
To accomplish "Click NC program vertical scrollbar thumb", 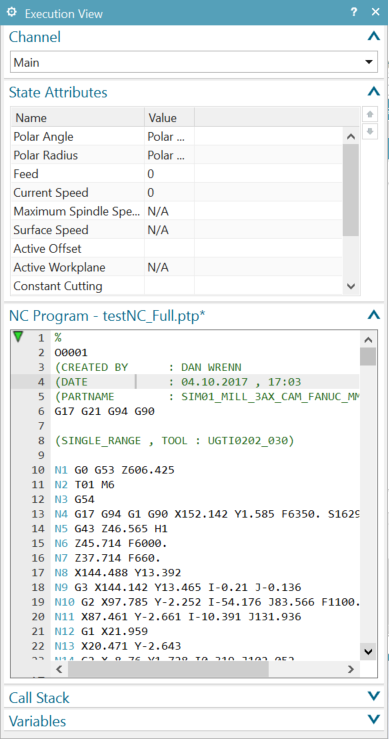I will tap(368, 356).
